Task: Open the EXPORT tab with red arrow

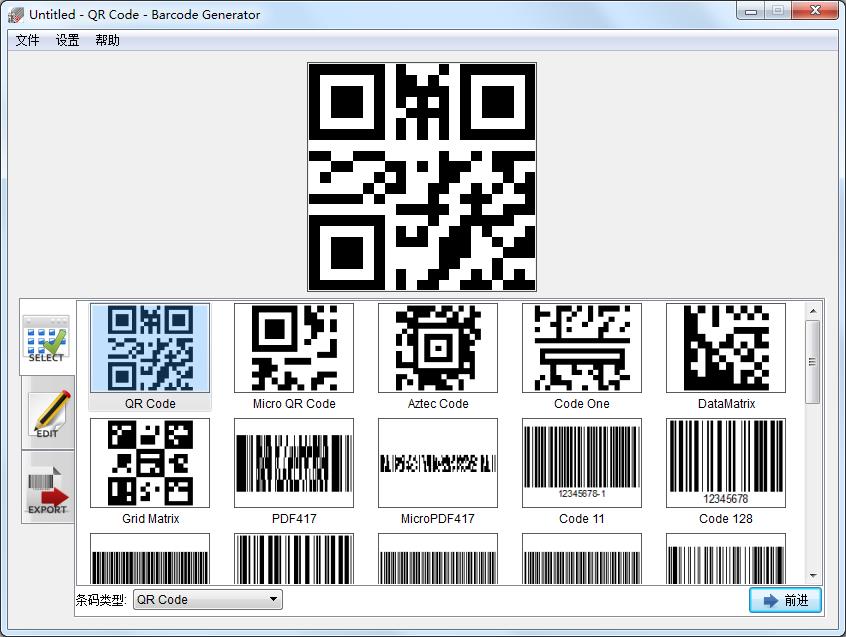Action: tap(47, 488)
